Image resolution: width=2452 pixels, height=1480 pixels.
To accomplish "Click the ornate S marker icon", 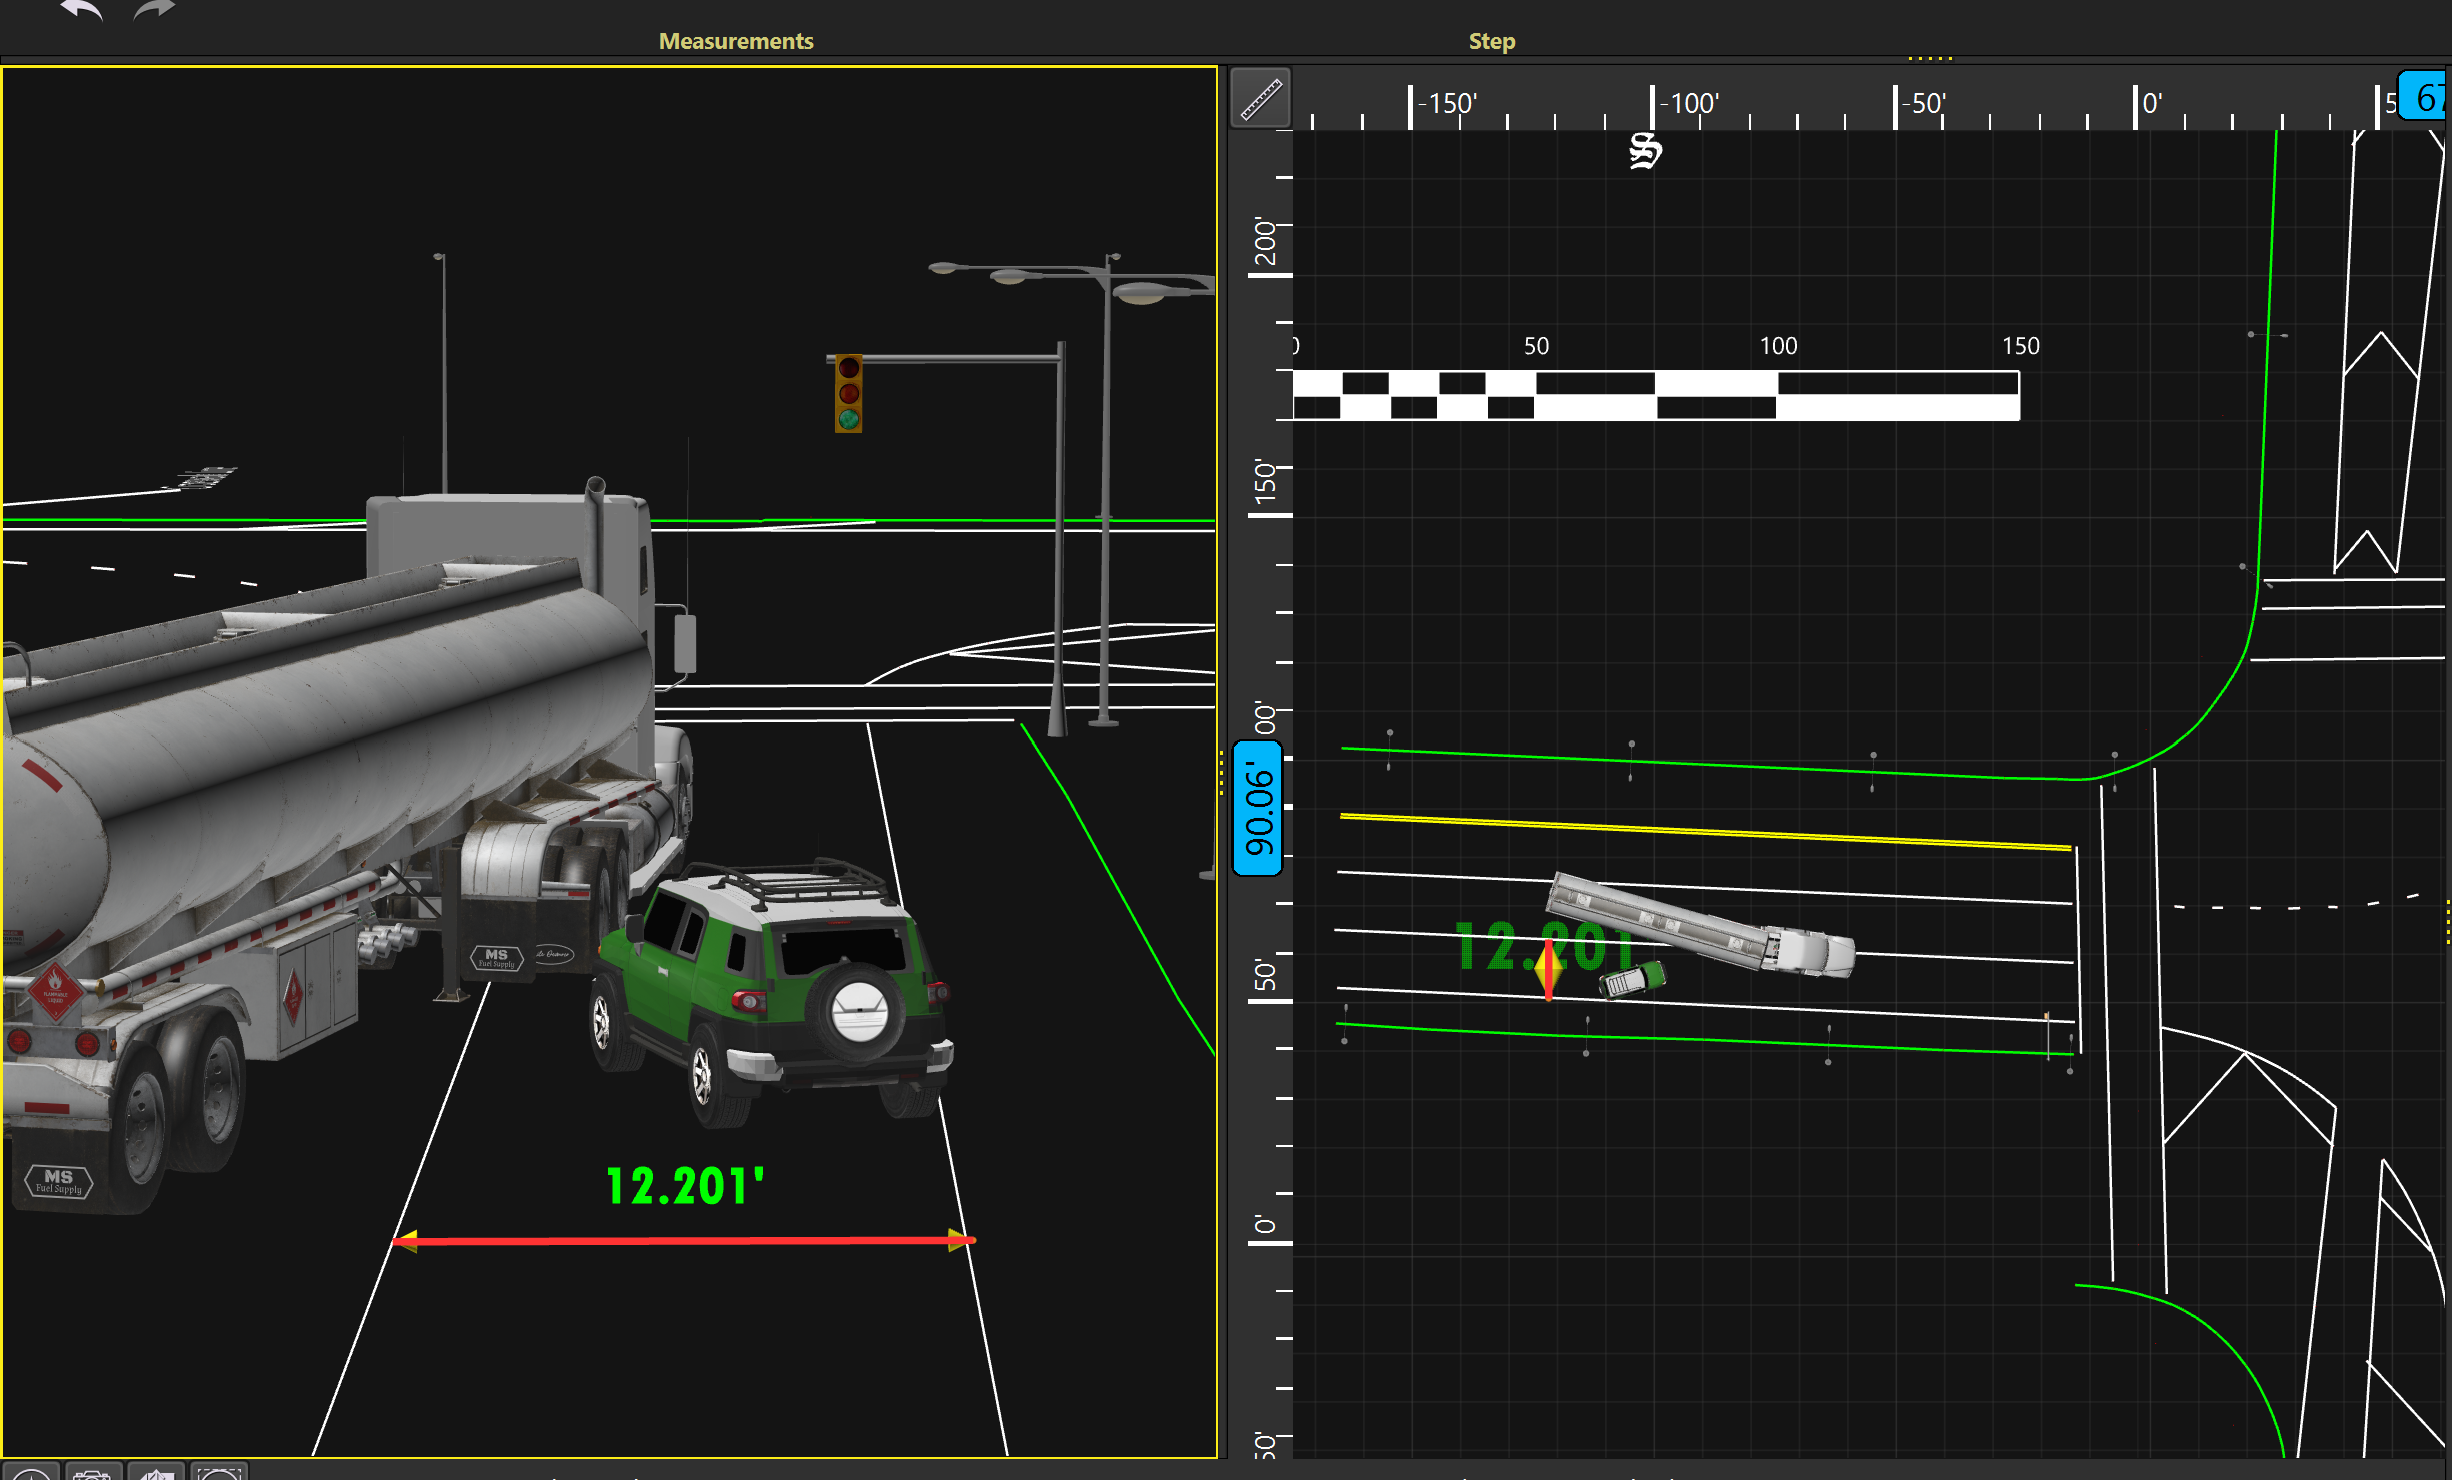I will (1645, 151).
